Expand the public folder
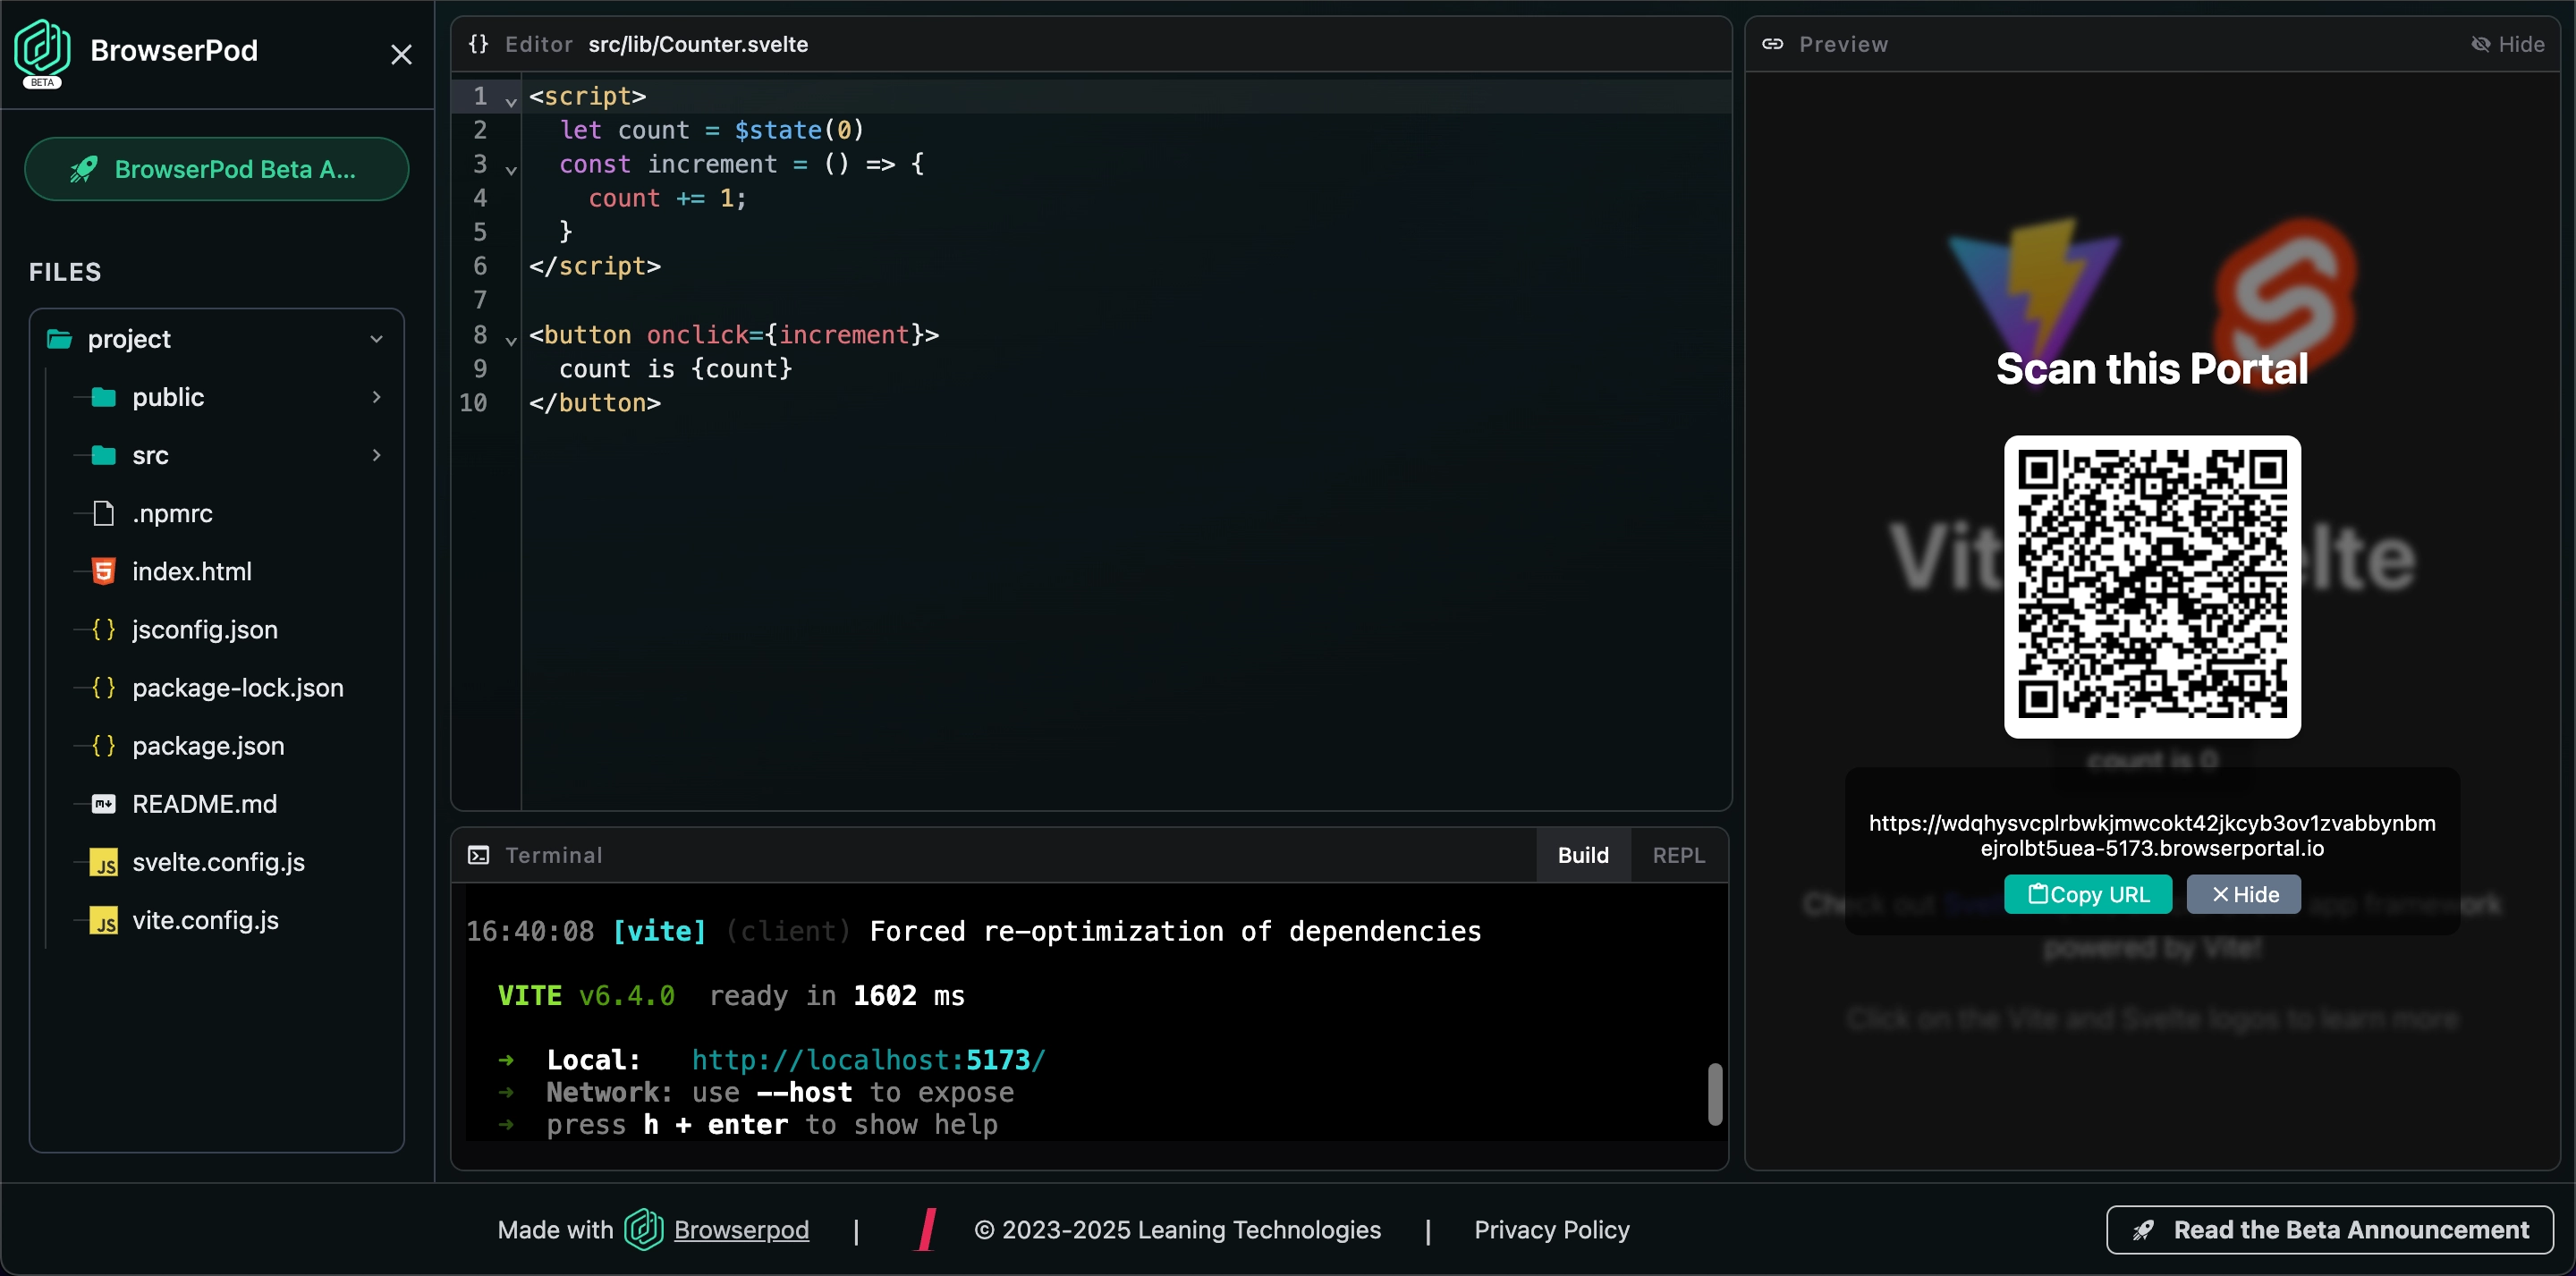This screenshot has height=1276, width=2576. pos(377,397)
